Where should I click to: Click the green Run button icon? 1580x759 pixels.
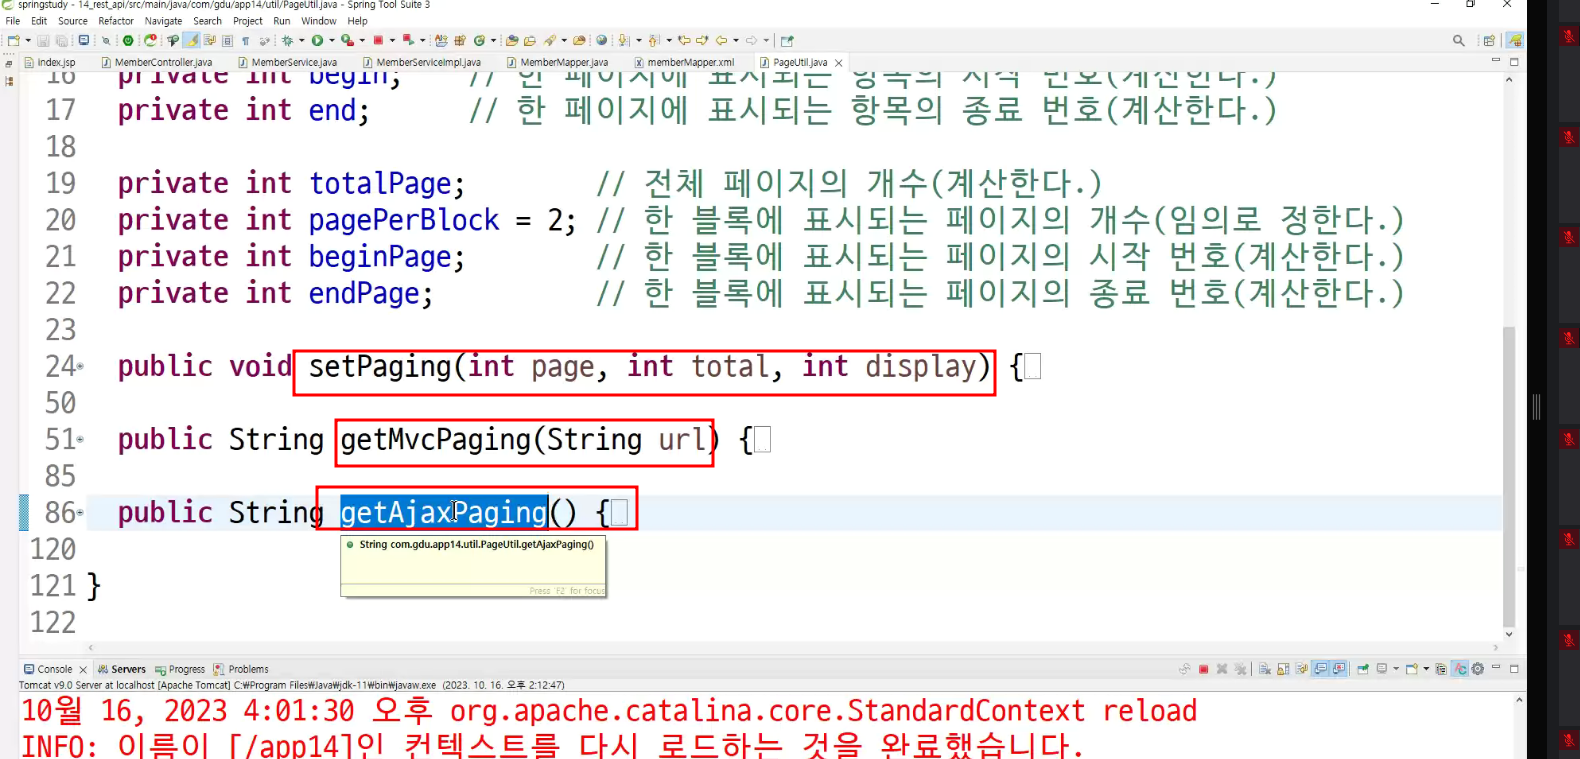(317, 40)
